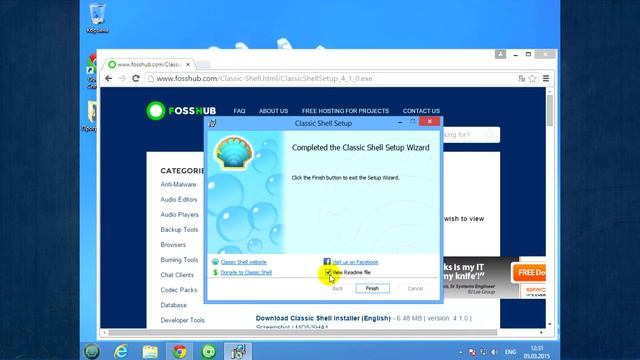This screenshot has width=640, height=360.
Task: Open File Explorer from taskbar
Action: (150, 351)
